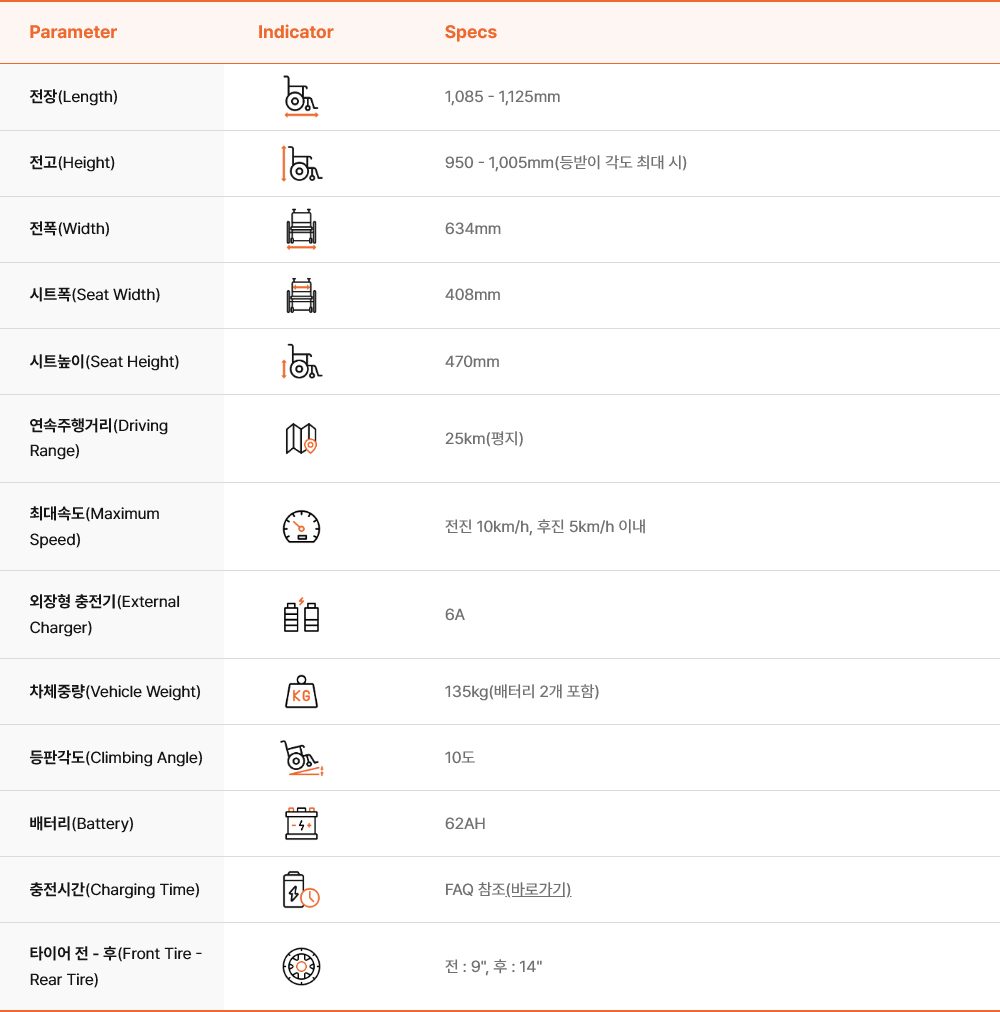Image resolution: width=1000 pixels, height=1012 pixels.
Task: Select the 시트폭(Seat Width) label
Action: click(x=95, y=295)
